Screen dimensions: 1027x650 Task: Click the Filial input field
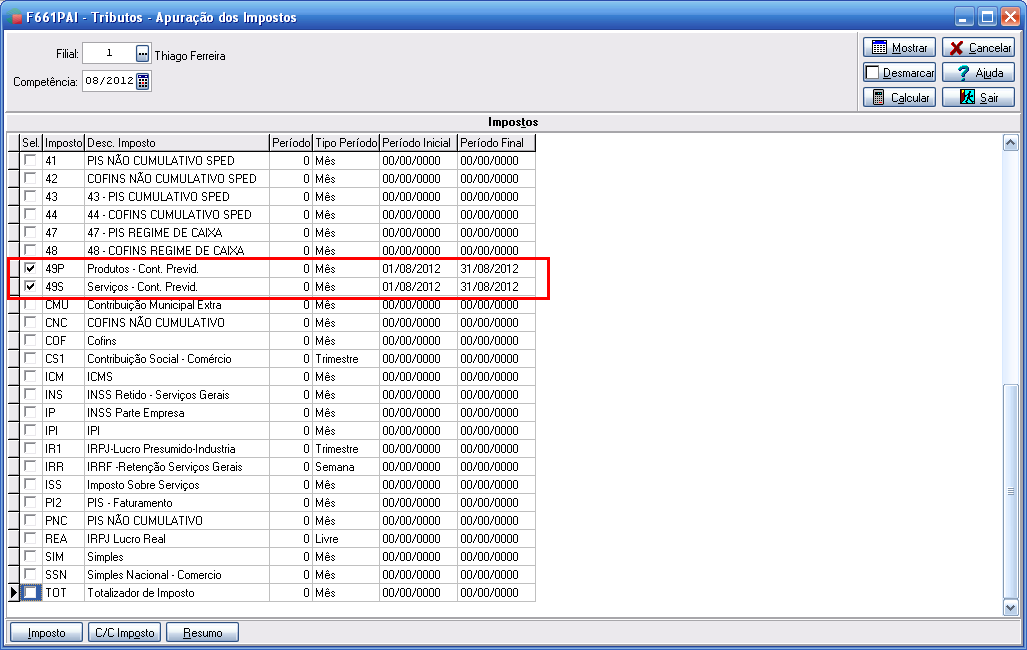pyautogui.click(x=109, y=54)
